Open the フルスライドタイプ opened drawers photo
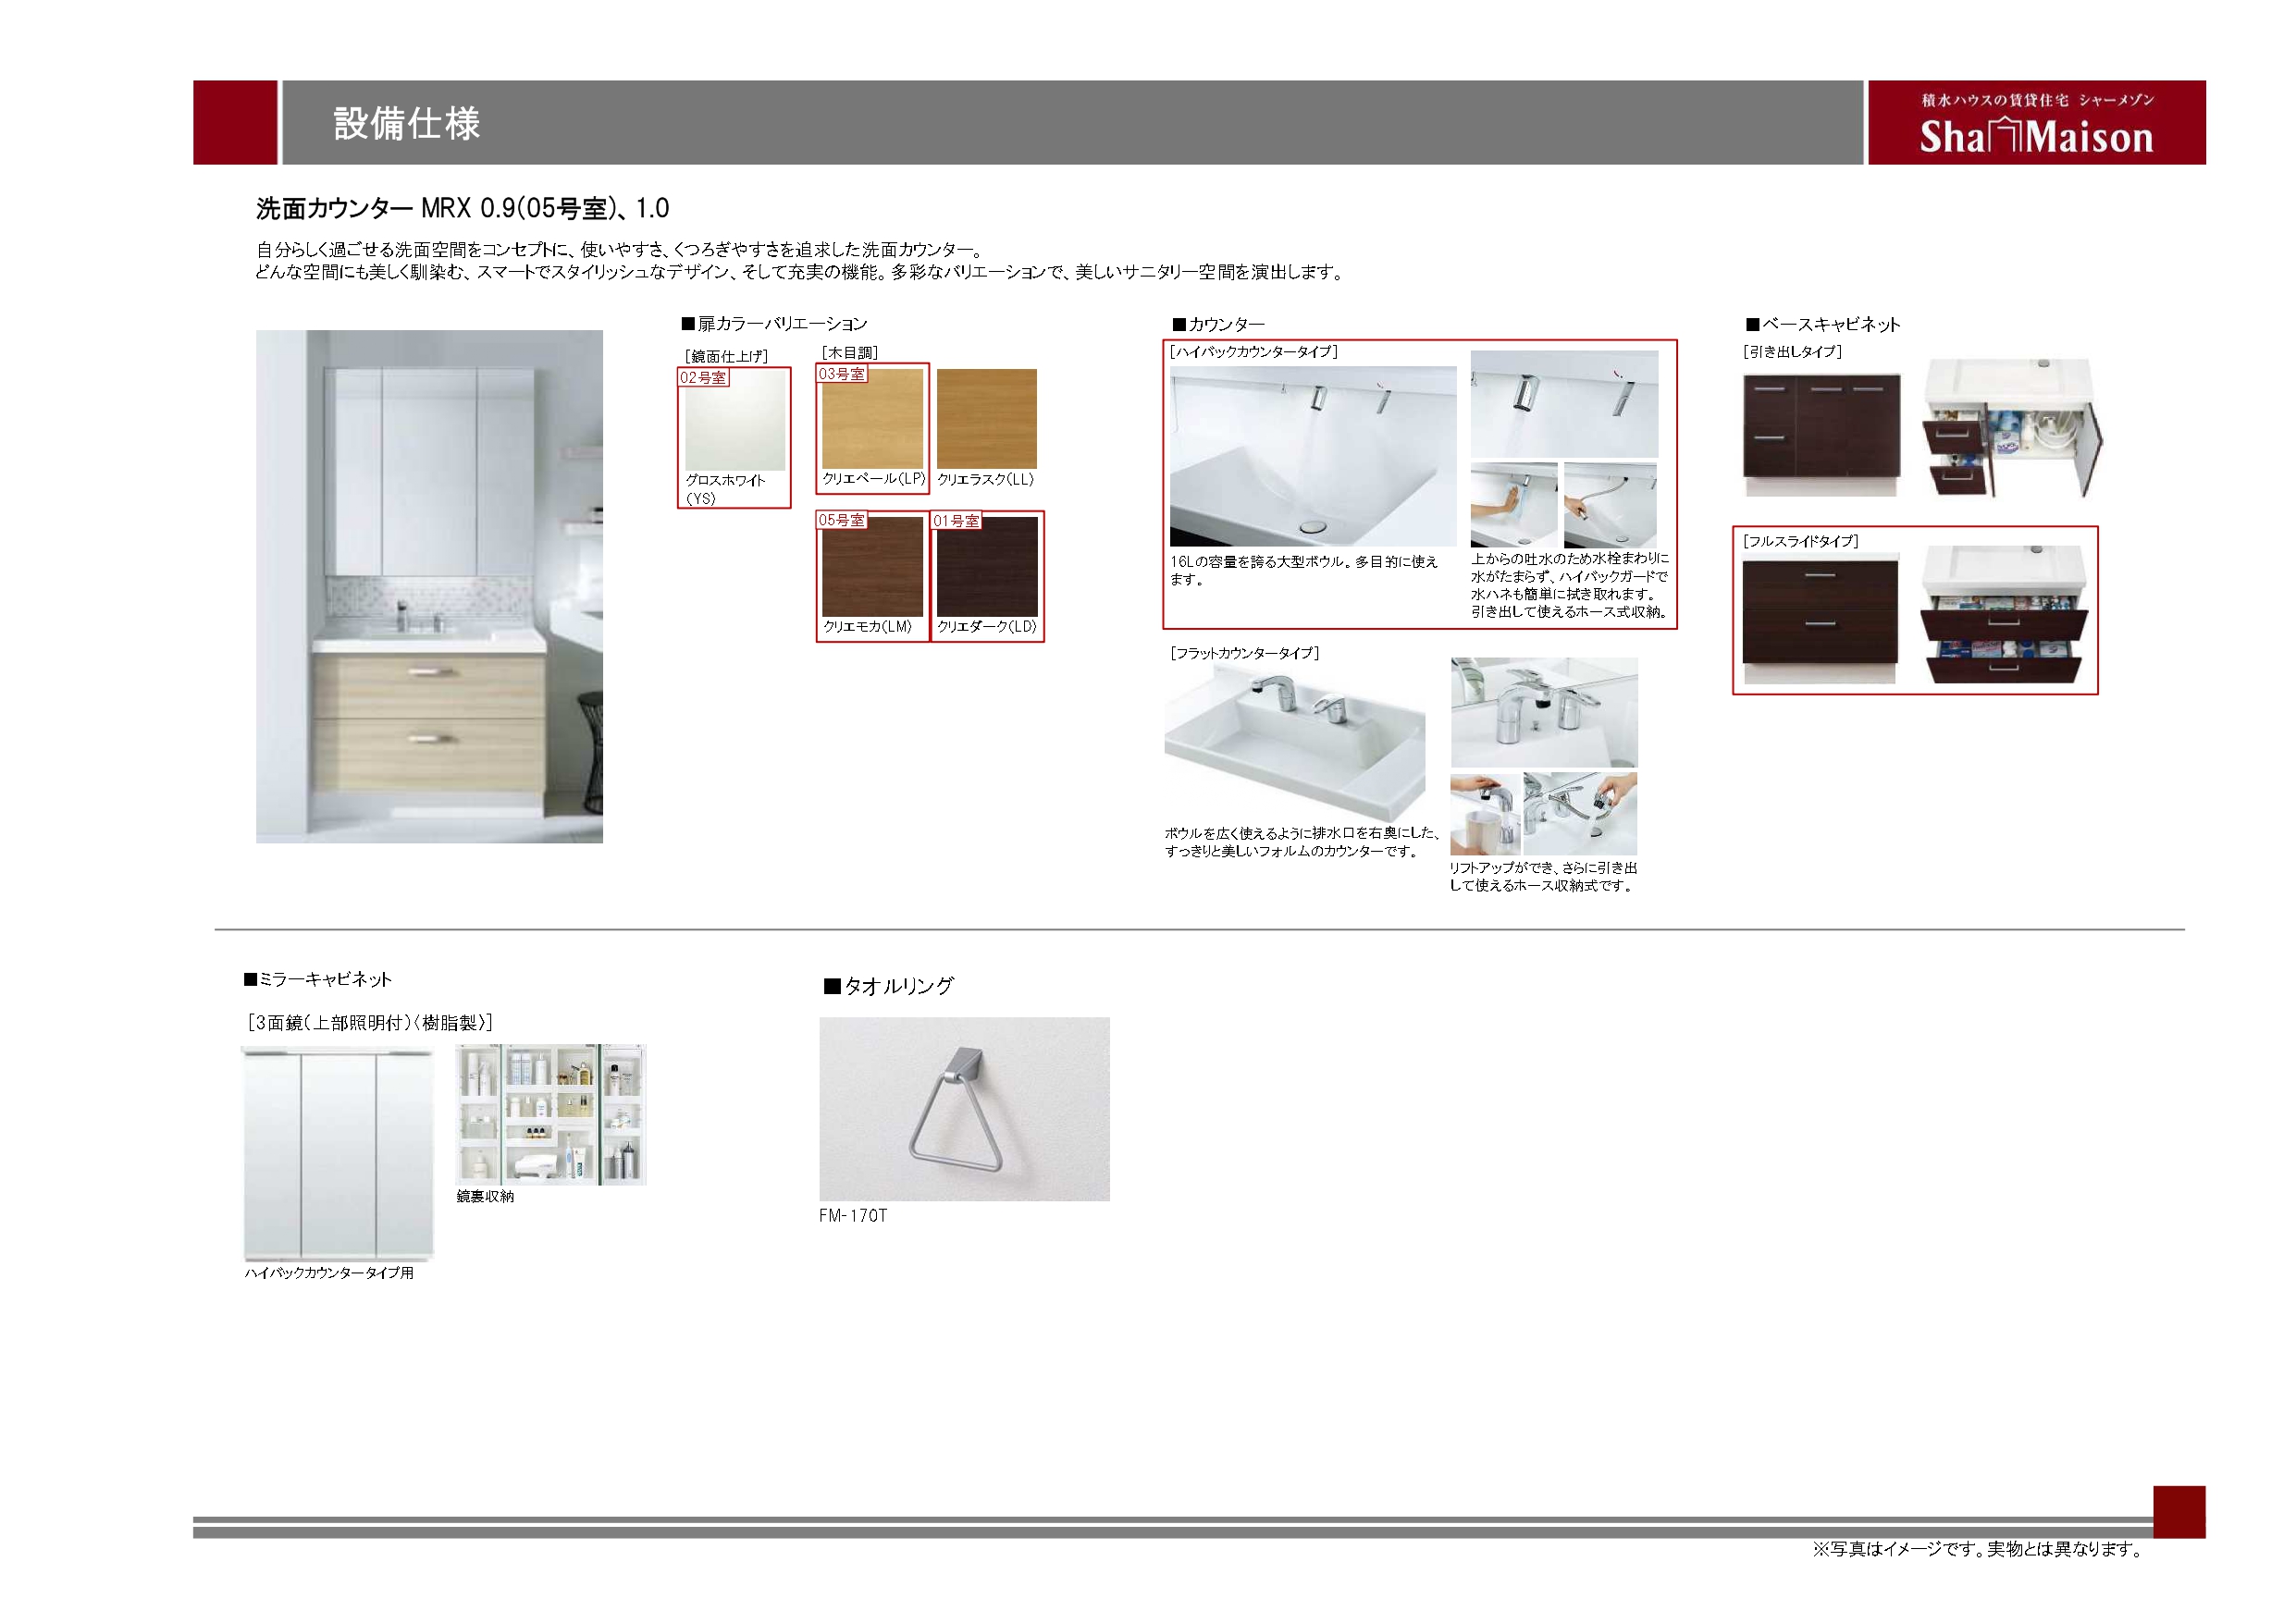 tap(2005, 614)
